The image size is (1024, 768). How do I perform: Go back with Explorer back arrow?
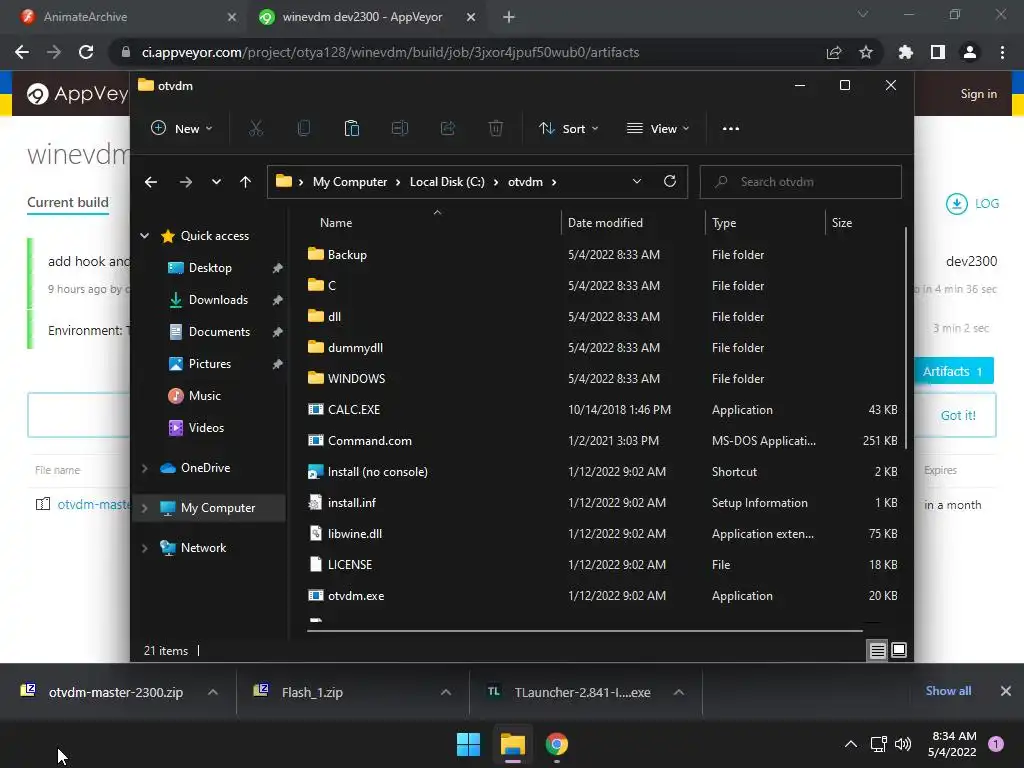(151, 182)
